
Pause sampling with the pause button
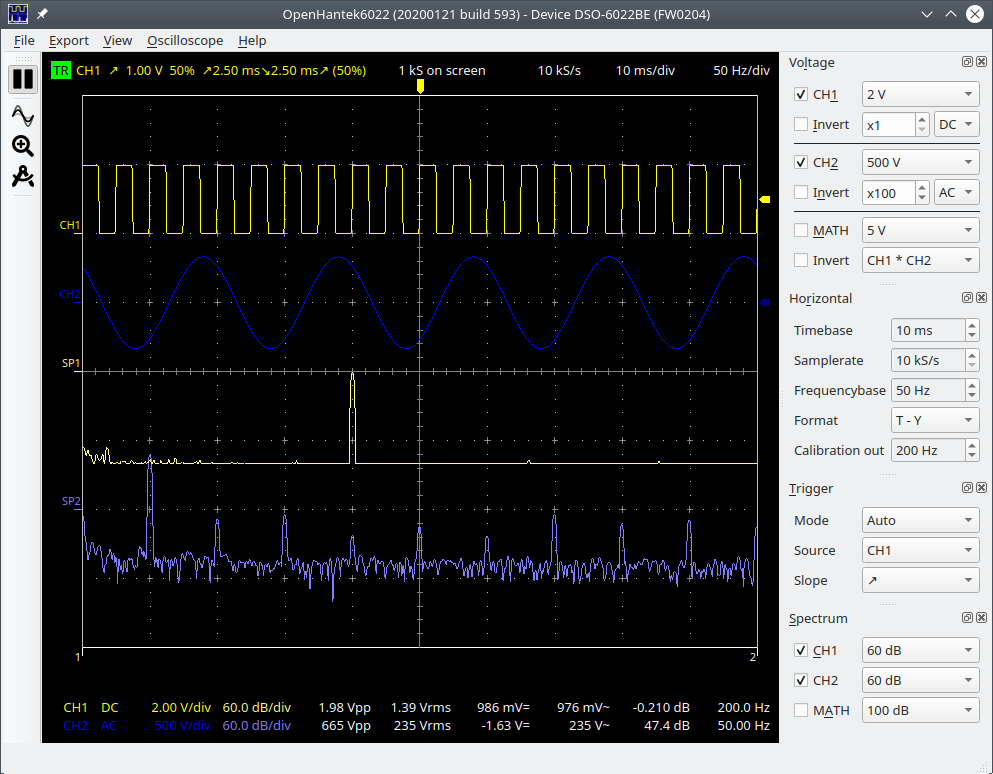coord(23,79)
